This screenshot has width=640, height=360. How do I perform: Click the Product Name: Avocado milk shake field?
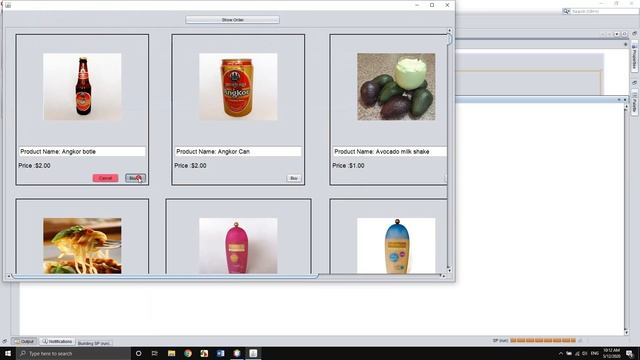pos(389,151)
